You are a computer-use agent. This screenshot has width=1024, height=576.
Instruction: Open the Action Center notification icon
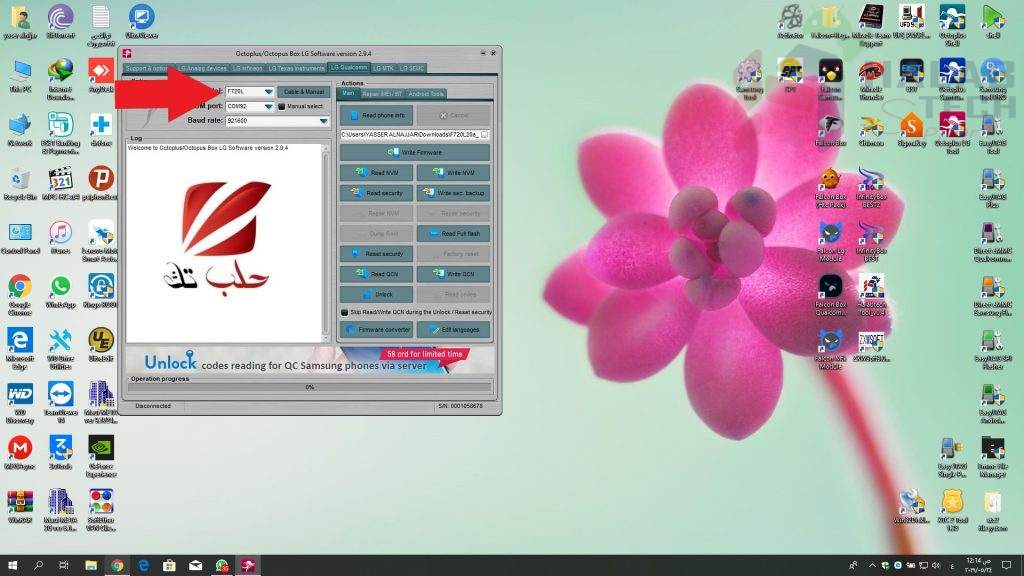(1006, 565)
